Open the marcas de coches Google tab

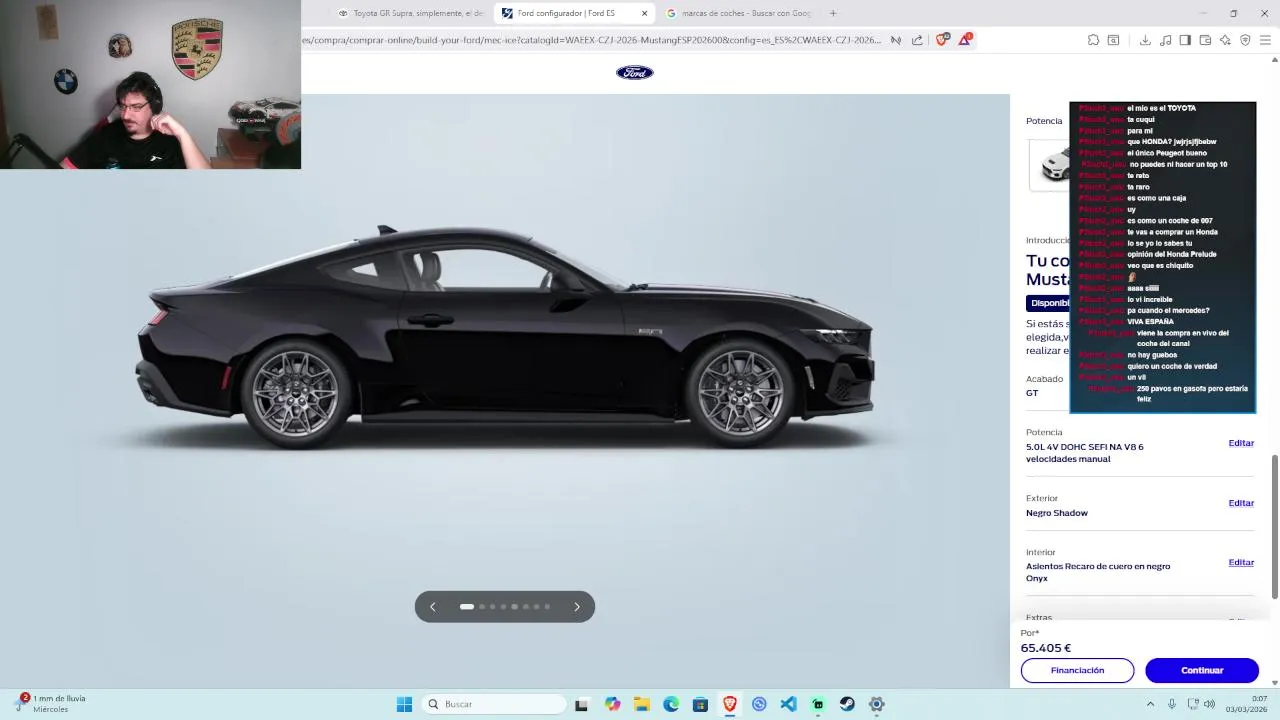(x=738, y=13)
